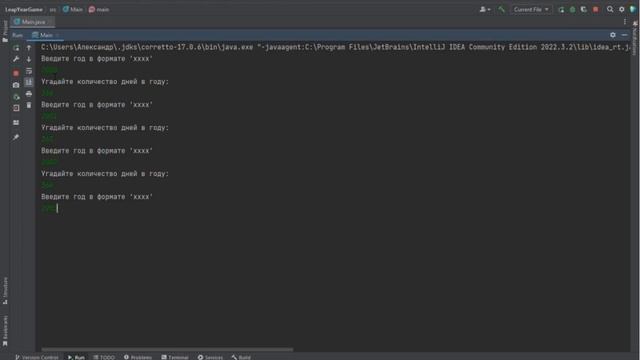Image resolution: width=640 pixels, height=360 pixels.
Task: Dump threads with the camera icon
Action: (16, 85)
